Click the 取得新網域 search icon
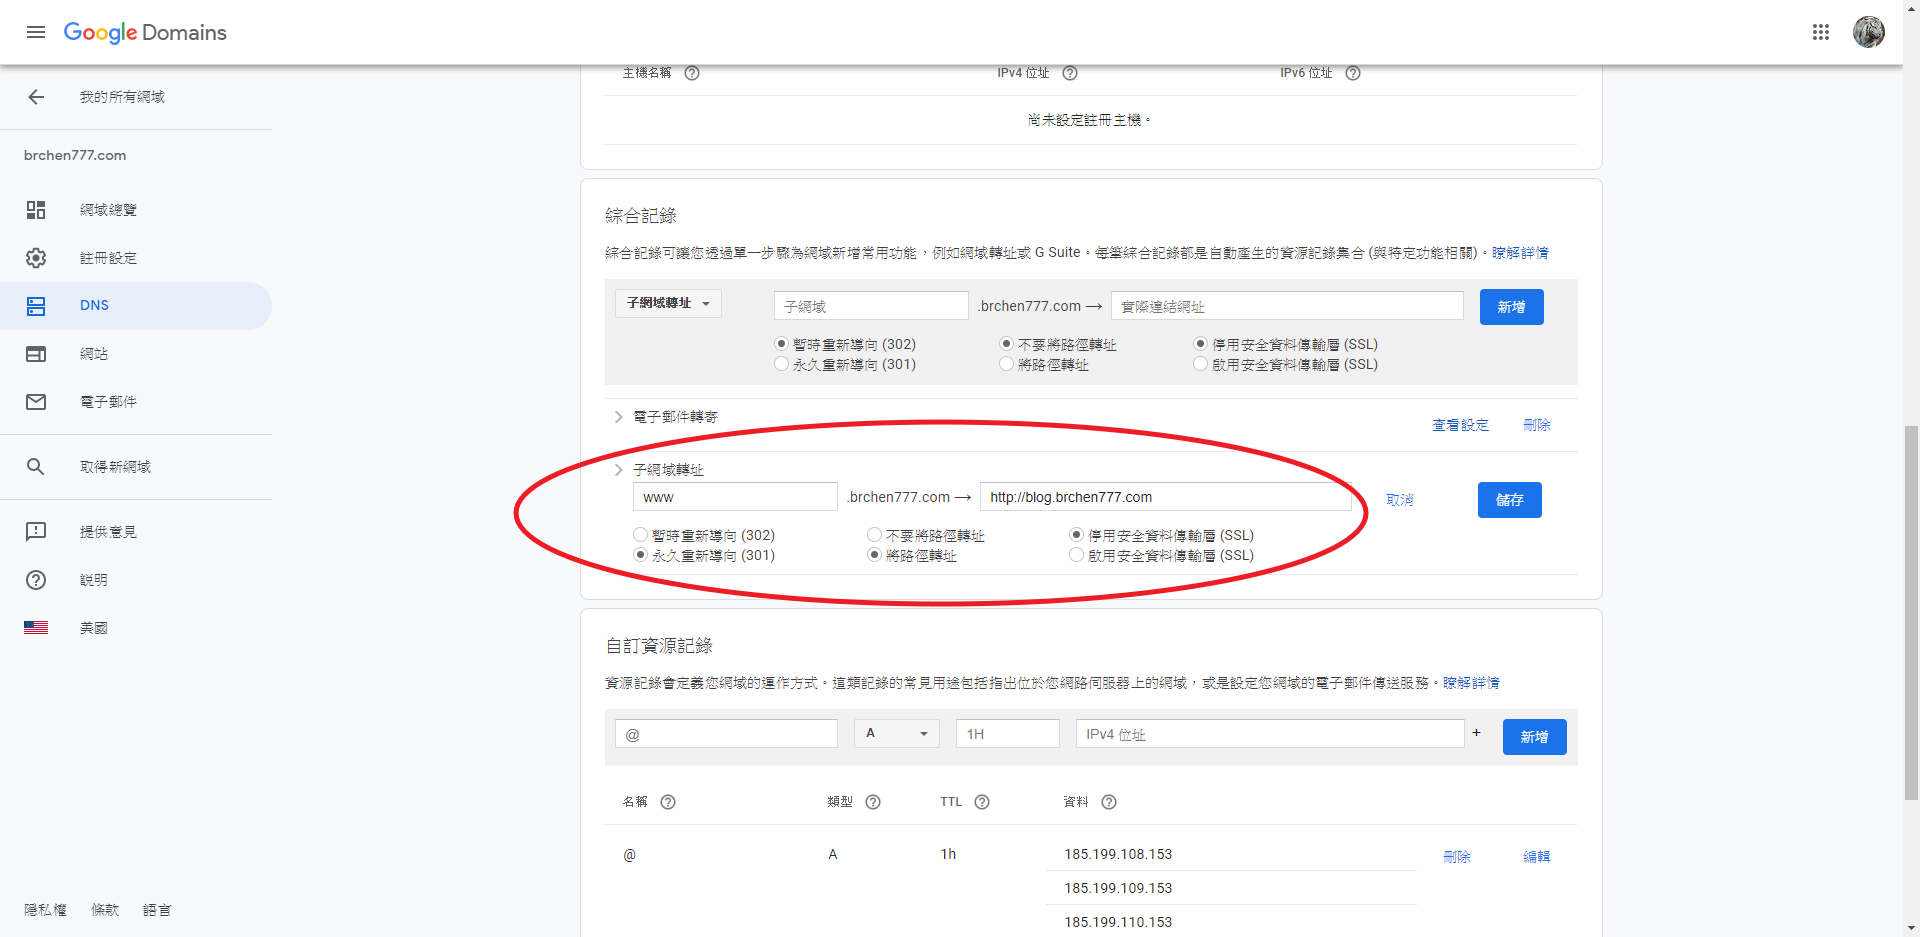Viewport: 1920px width, 937px height. 36,467
